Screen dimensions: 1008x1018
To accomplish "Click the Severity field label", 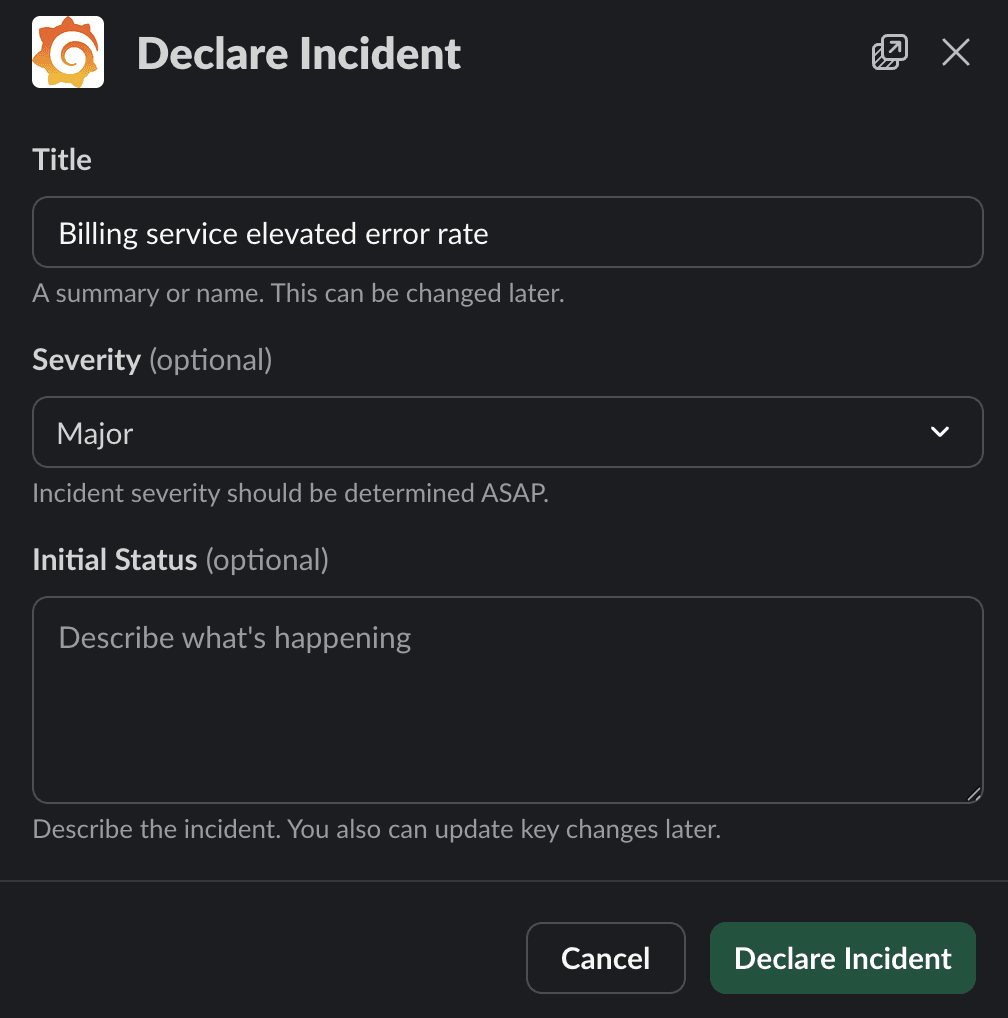I will pyautogui.click(x=86, y=359).
